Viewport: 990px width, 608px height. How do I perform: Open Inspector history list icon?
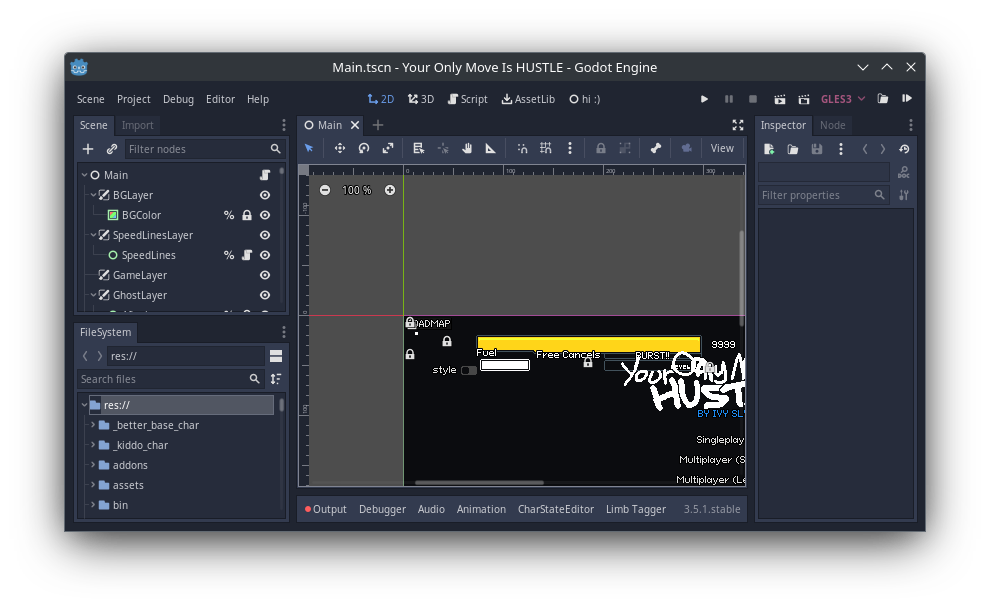tap(904, 149)
